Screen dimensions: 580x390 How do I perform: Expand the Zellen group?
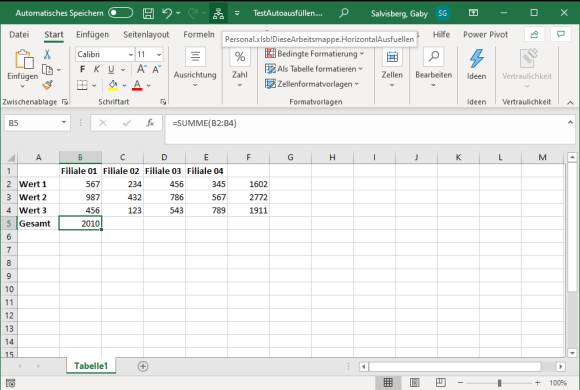392,68
